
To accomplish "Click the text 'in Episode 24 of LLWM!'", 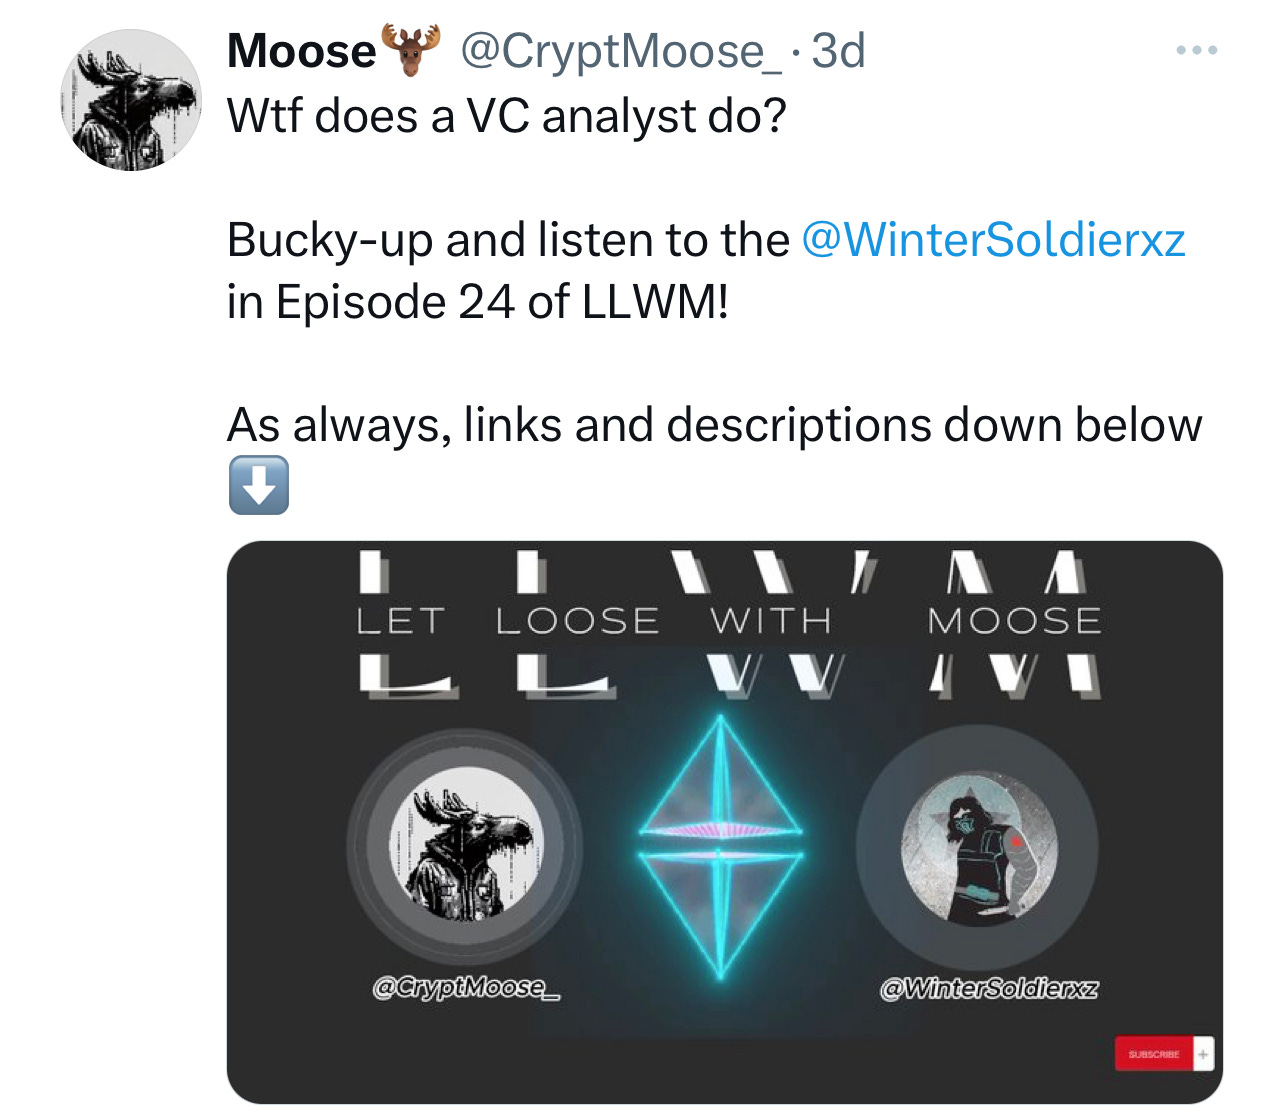I will (x=478, y=302).
